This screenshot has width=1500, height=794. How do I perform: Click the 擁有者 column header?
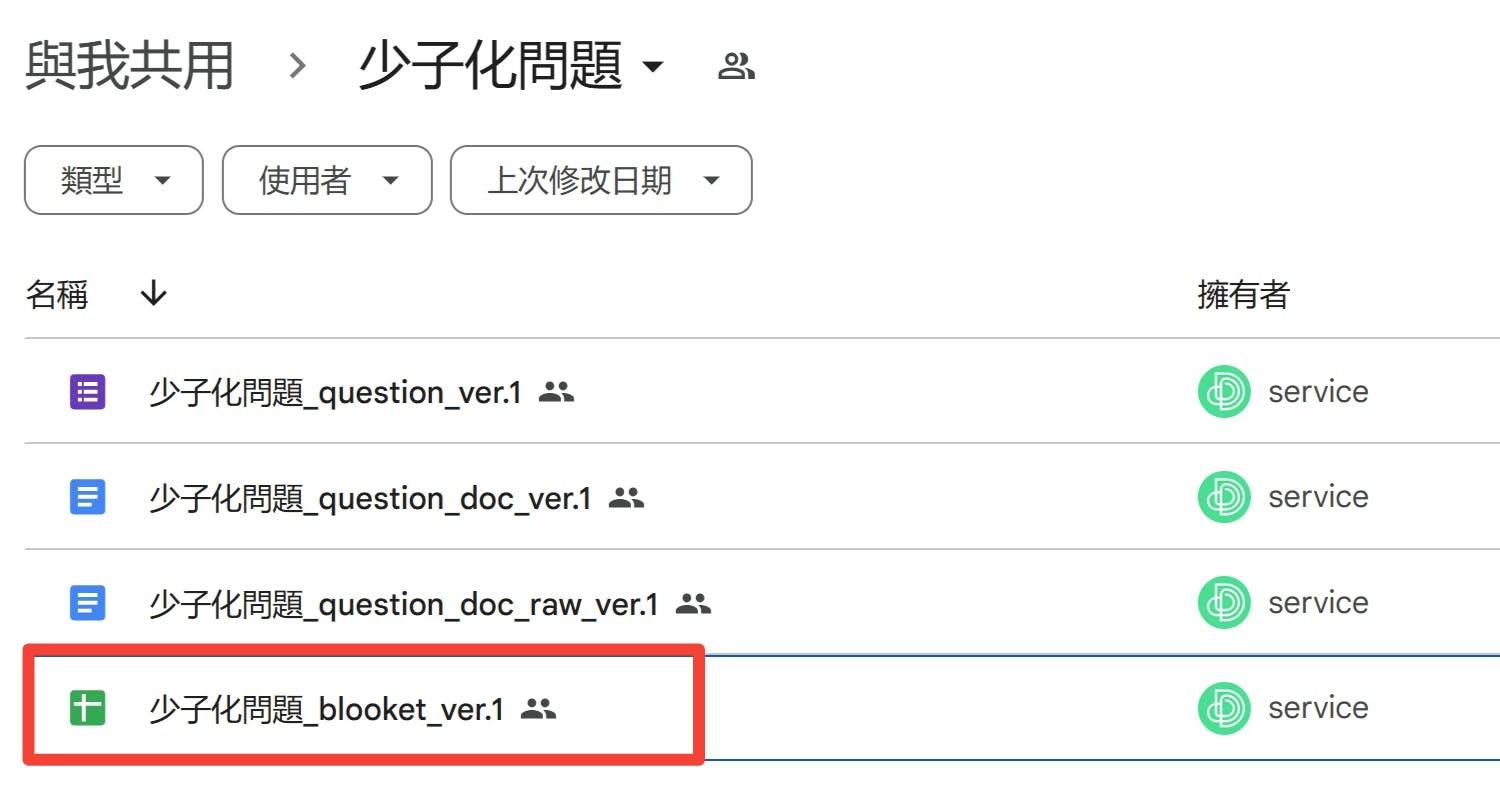pos(1244,294)
